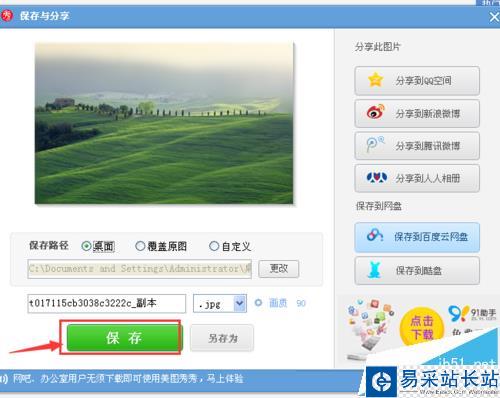This screenshot has width=500, height=398.
Task: Share image via 分享到人人相册 button
Action: (x=417, y=178)
